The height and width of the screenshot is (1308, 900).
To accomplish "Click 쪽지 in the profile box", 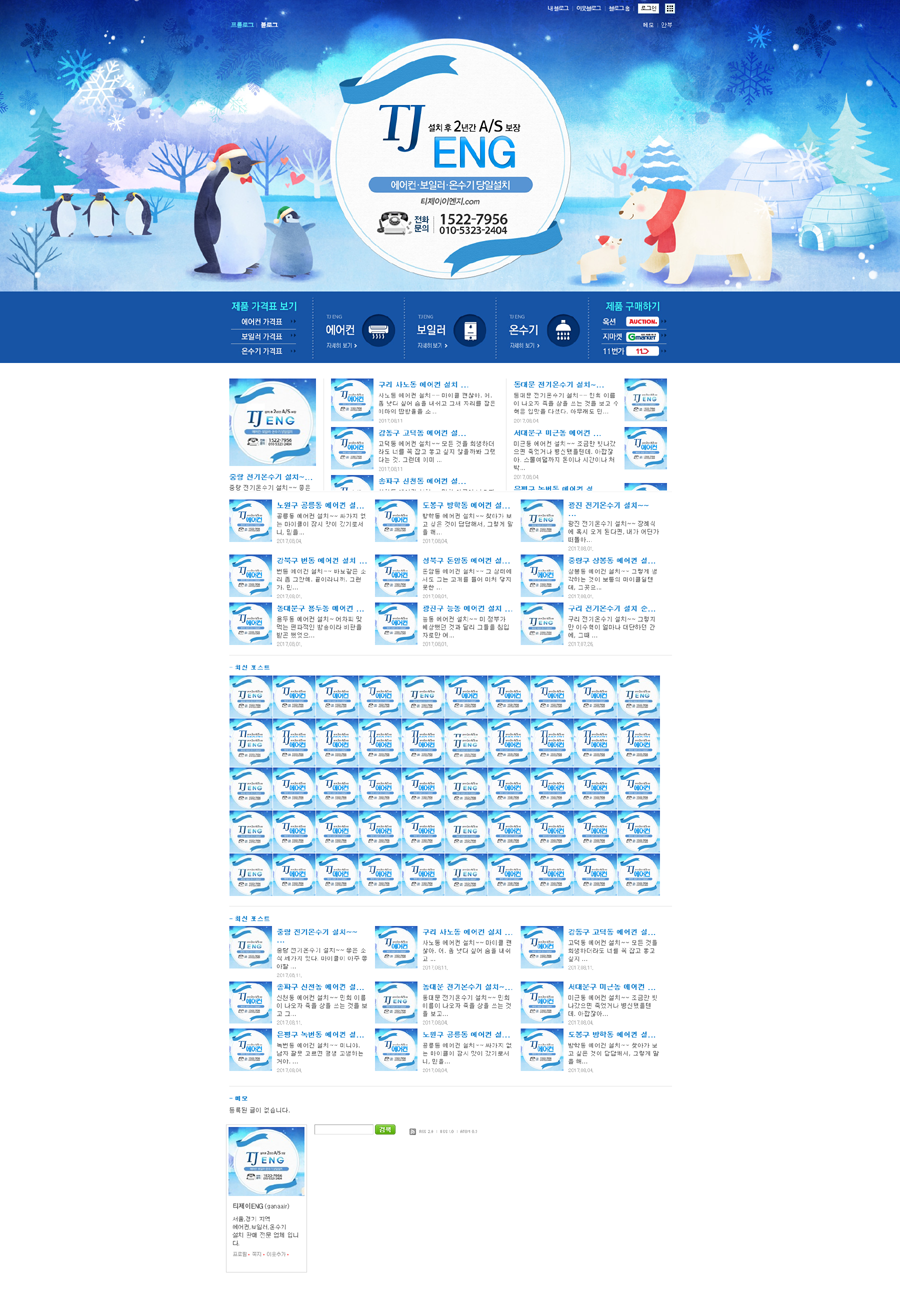I will pyautogui.click(x=256, y=1253).
